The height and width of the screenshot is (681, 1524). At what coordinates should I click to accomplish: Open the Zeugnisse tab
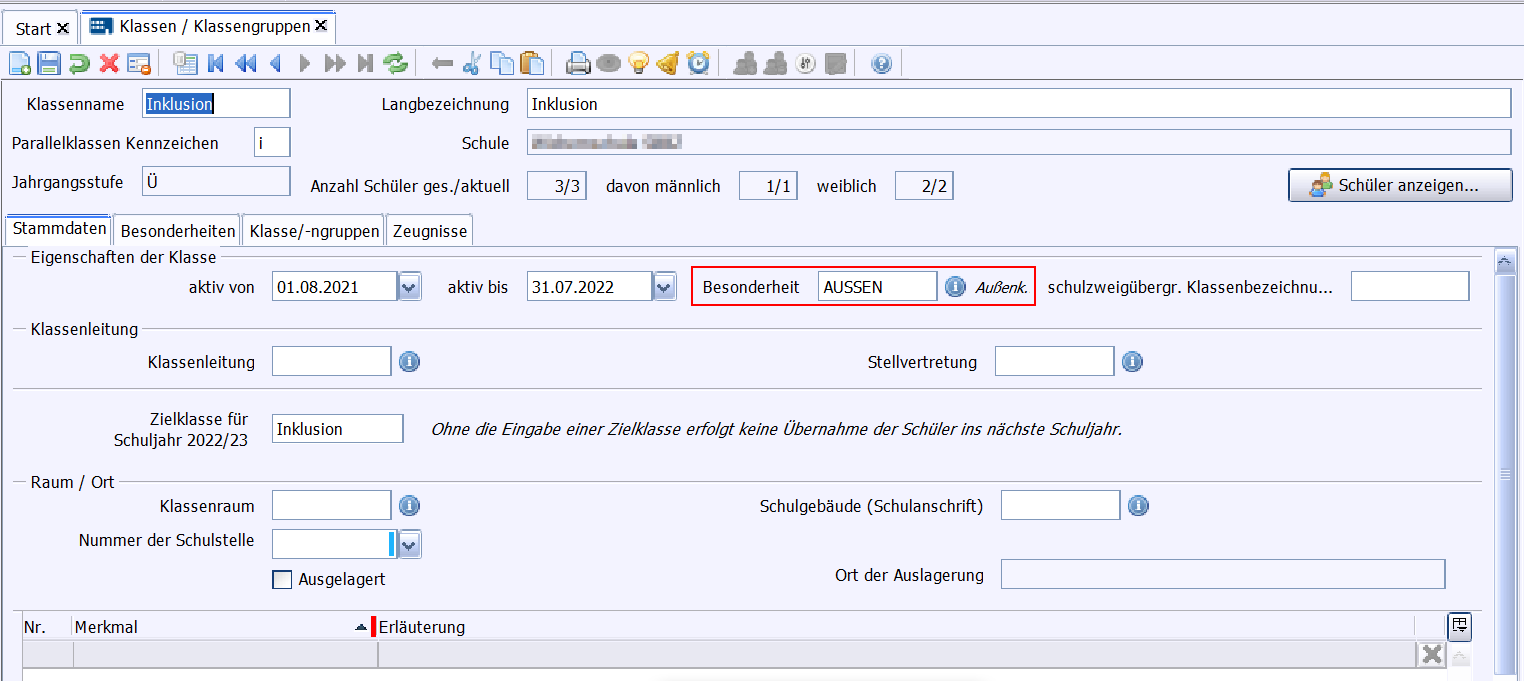click(x=429, y=231)
